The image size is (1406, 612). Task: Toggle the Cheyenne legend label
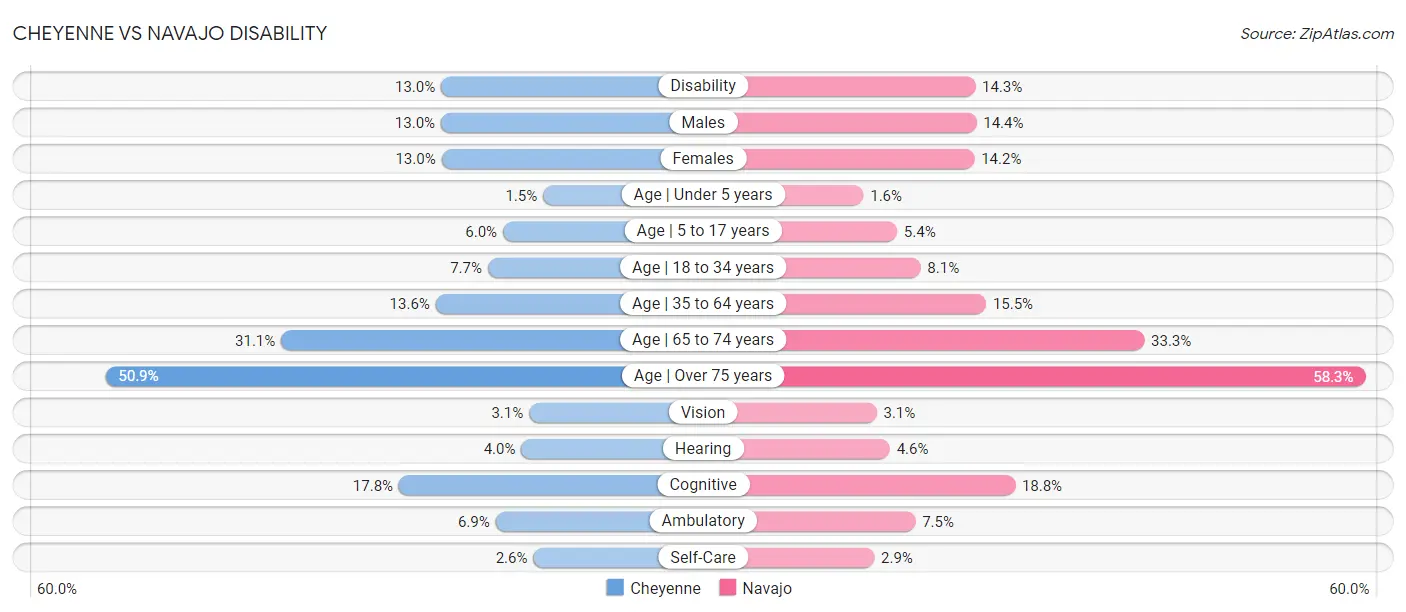[x=665, y=588]
